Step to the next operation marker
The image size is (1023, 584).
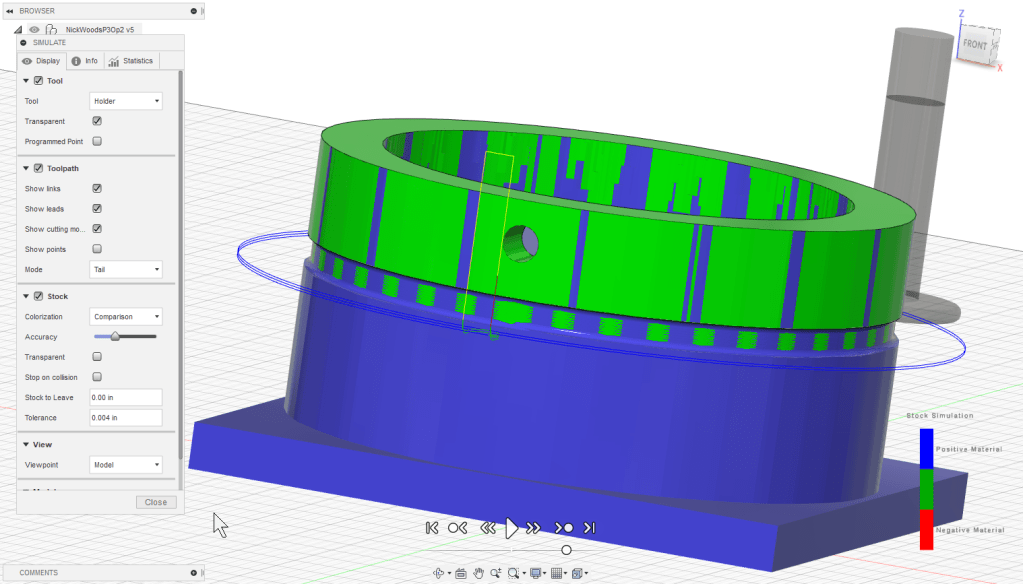pyautogui.click(x=564, y=528)
